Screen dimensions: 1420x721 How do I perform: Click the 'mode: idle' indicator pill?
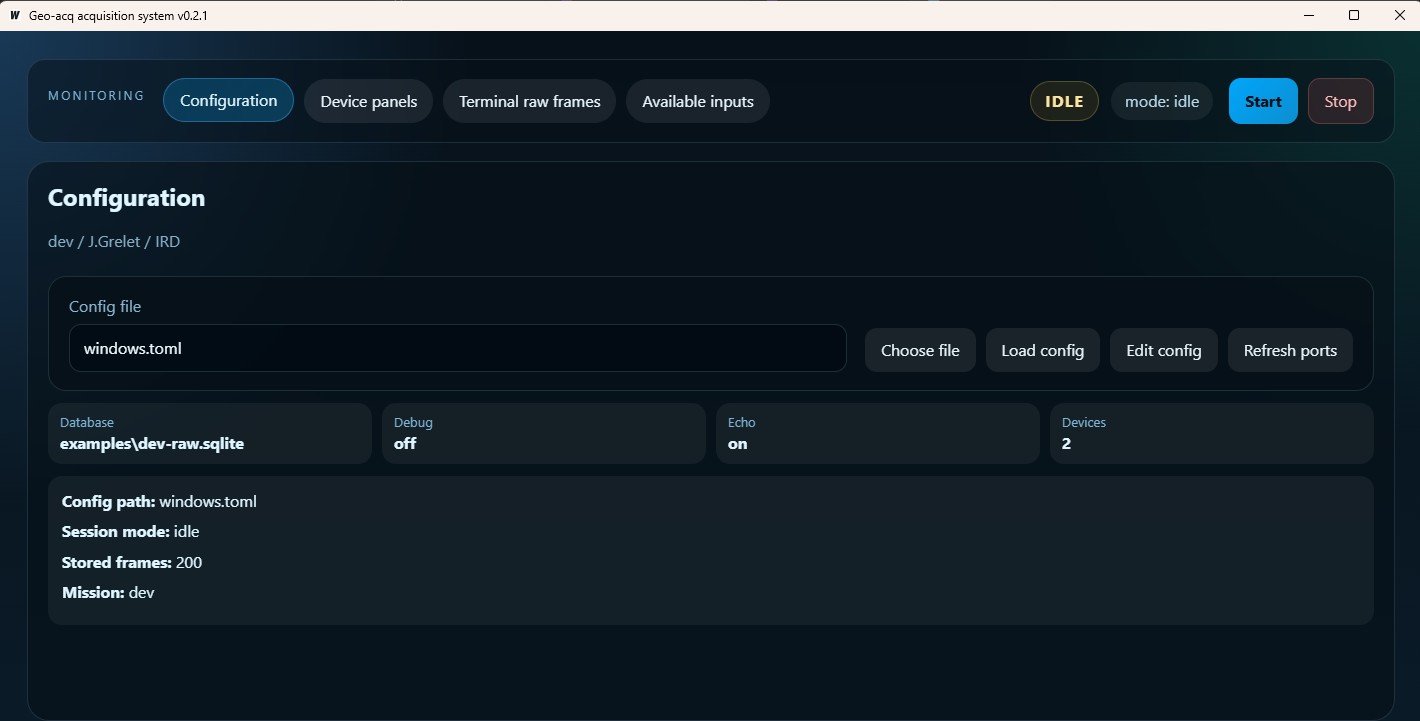point(1162,101)
